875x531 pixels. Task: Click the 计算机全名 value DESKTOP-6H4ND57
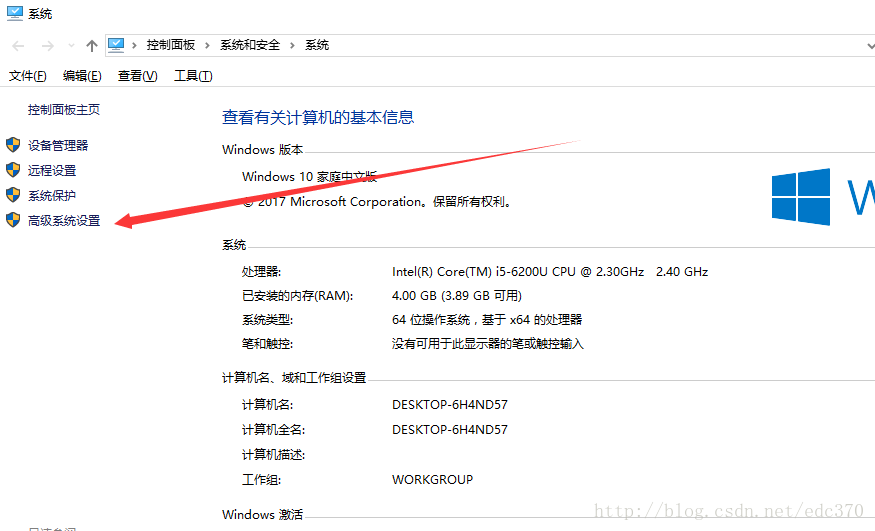click(450, 430)
